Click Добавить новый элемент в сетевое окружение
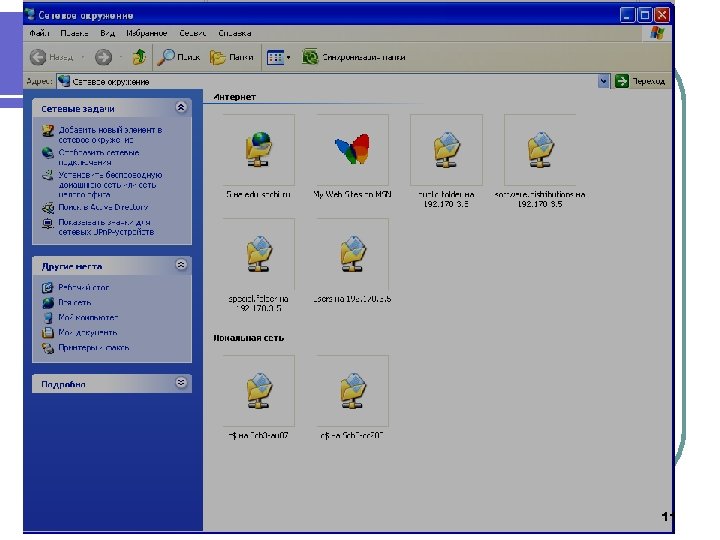 pyautogui.click(x=110, y=135)
